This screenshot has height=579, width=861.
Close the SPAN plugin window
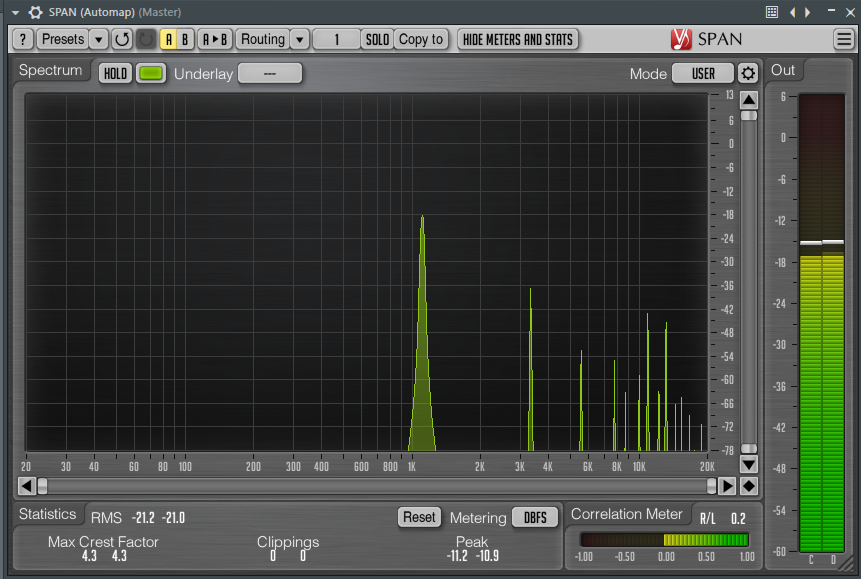pos(850,12)
